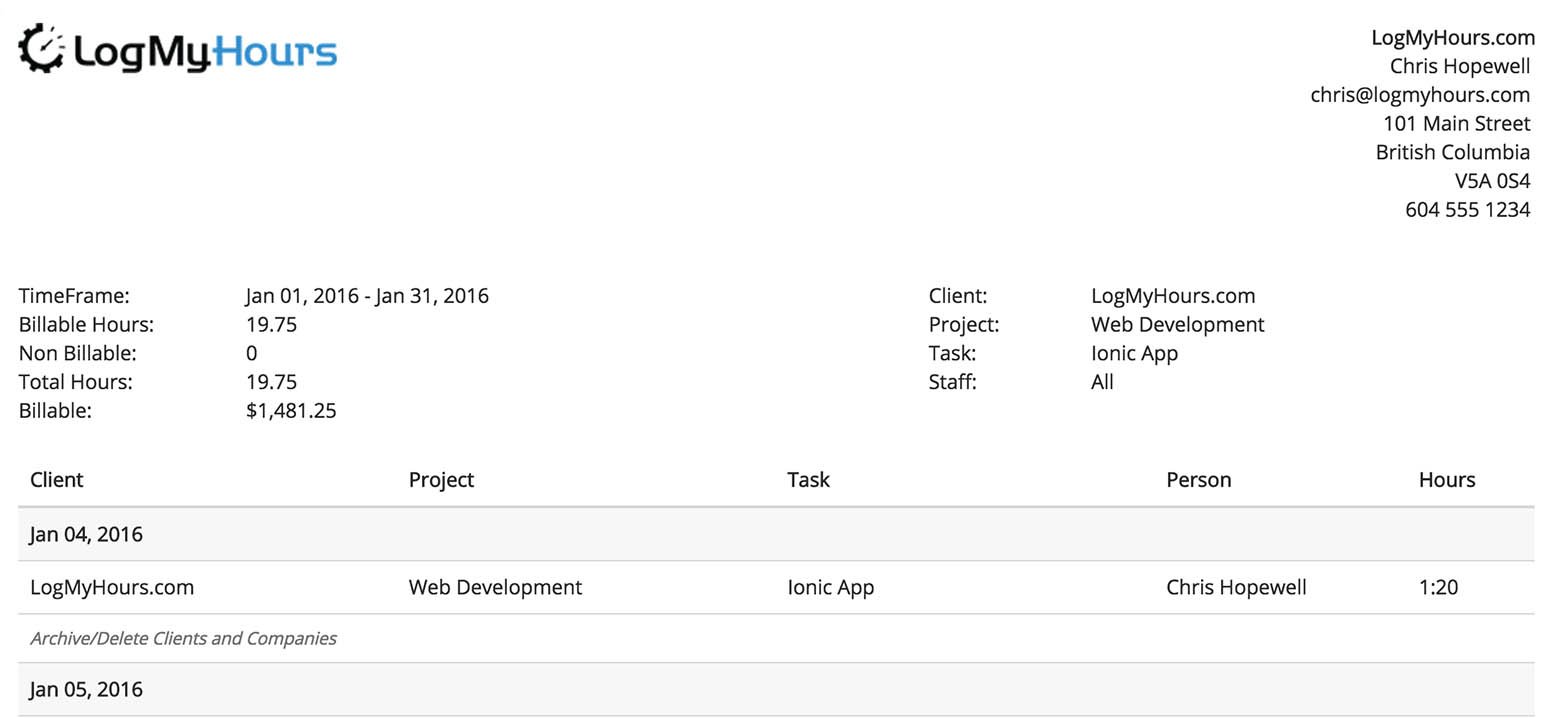This screenshot has height=718, width=1557.
Task: Select the Project column header
Action: (x=441, y=480)
